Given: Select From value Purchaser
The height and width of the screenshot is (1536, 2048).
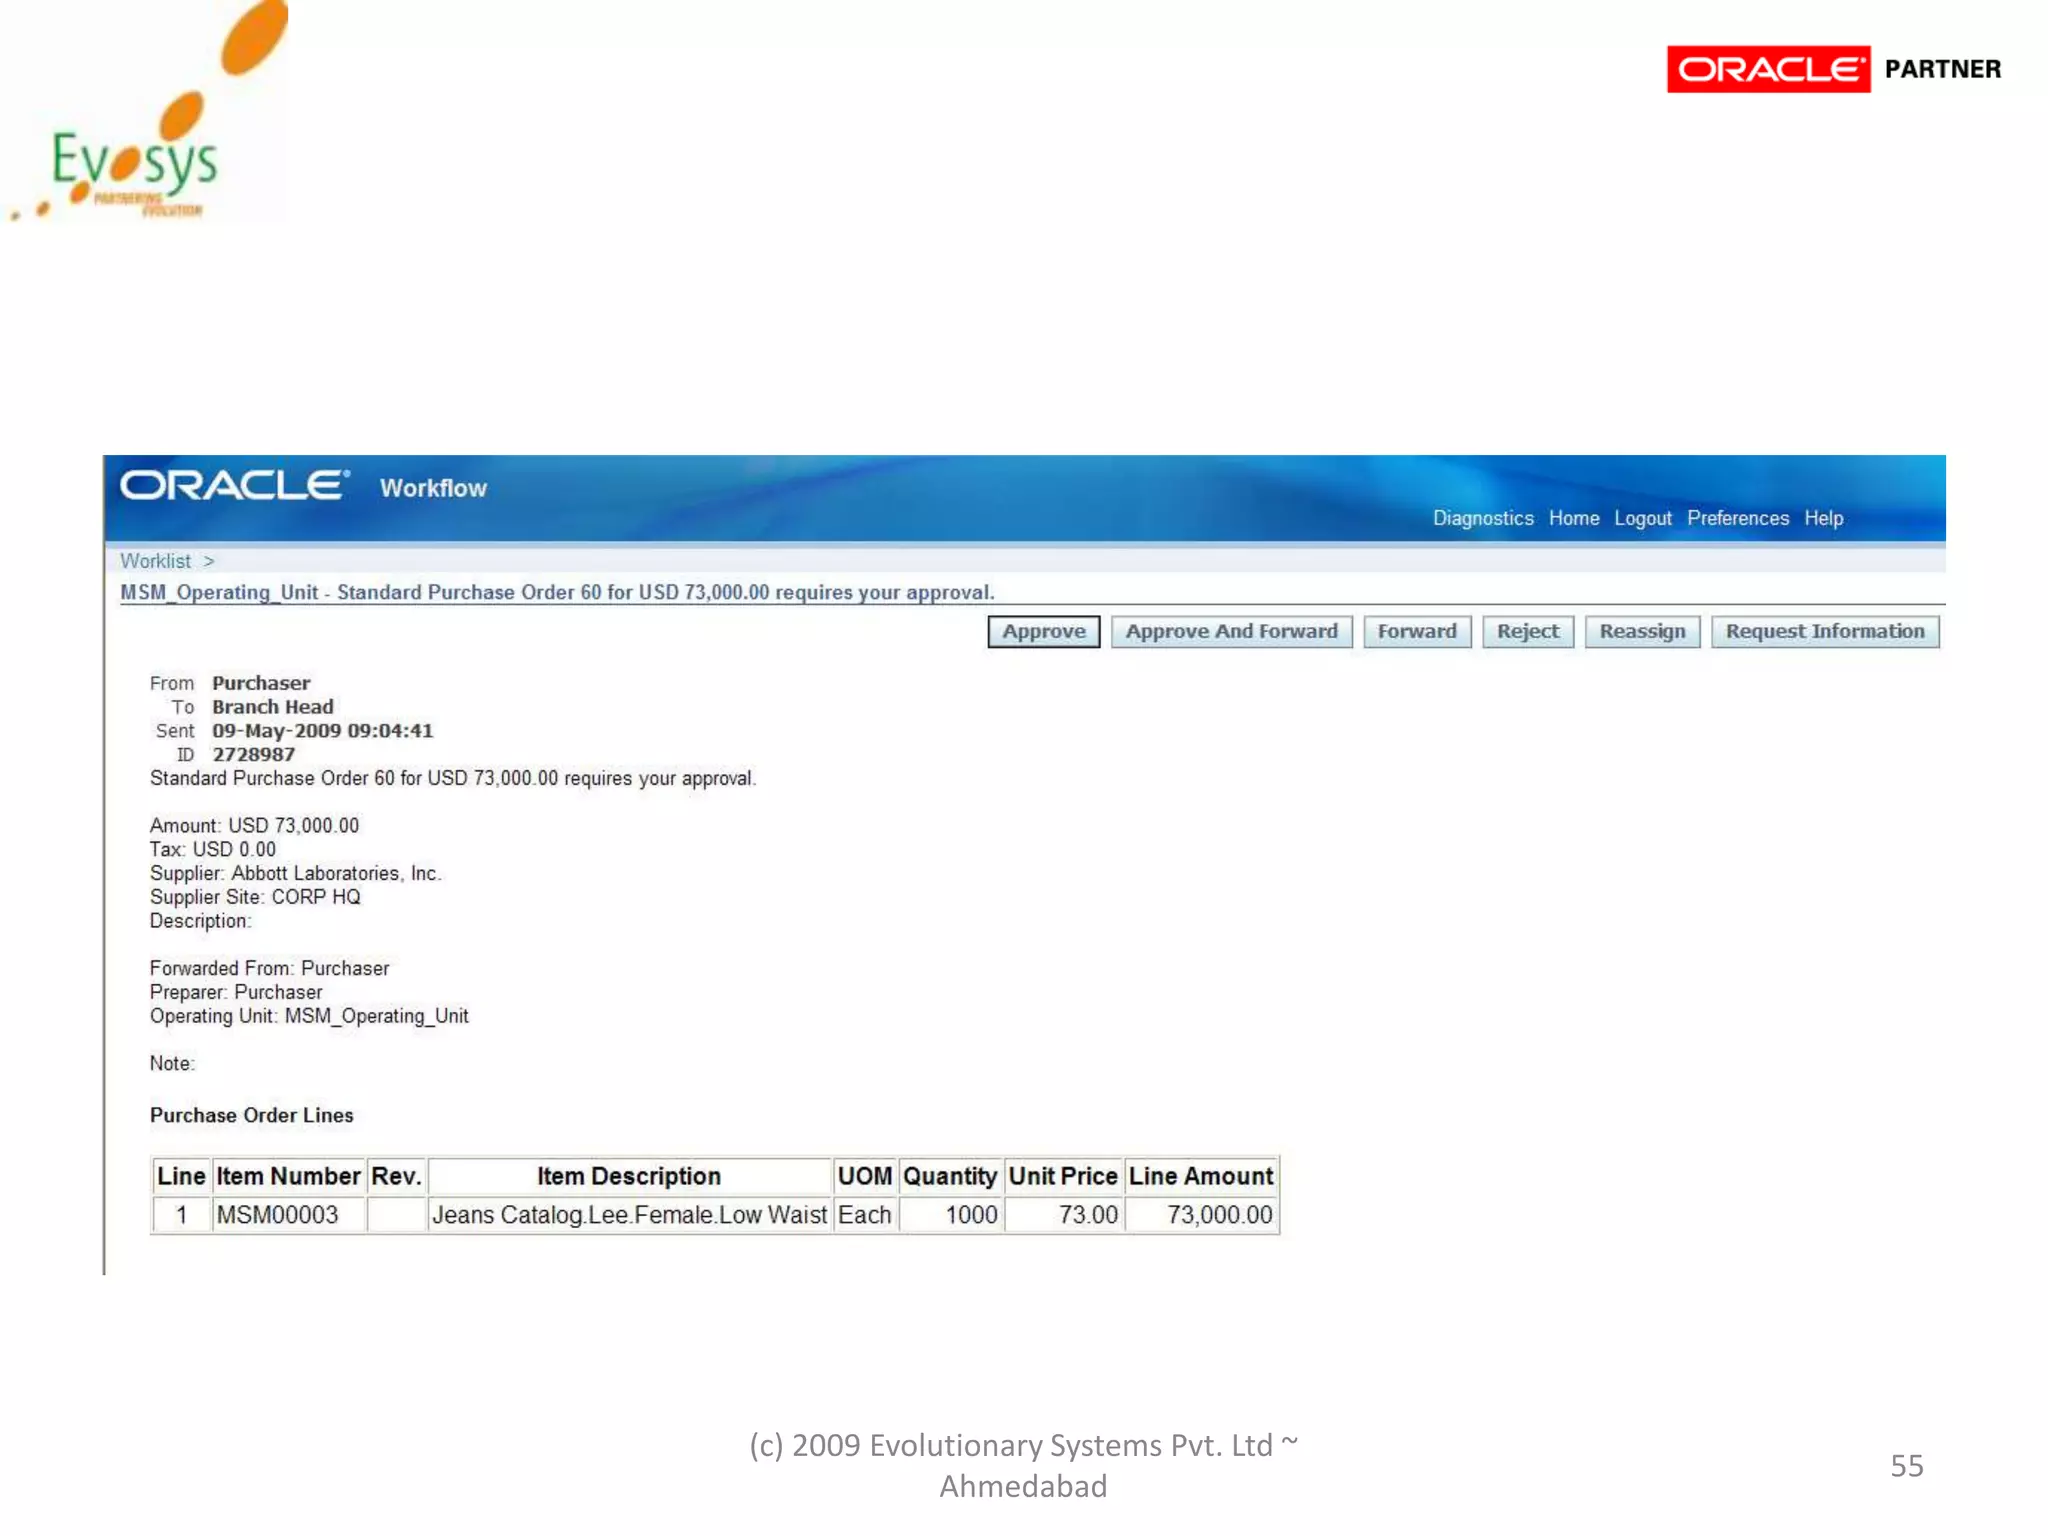Looking at the screenshot, I should click(261, 683).
